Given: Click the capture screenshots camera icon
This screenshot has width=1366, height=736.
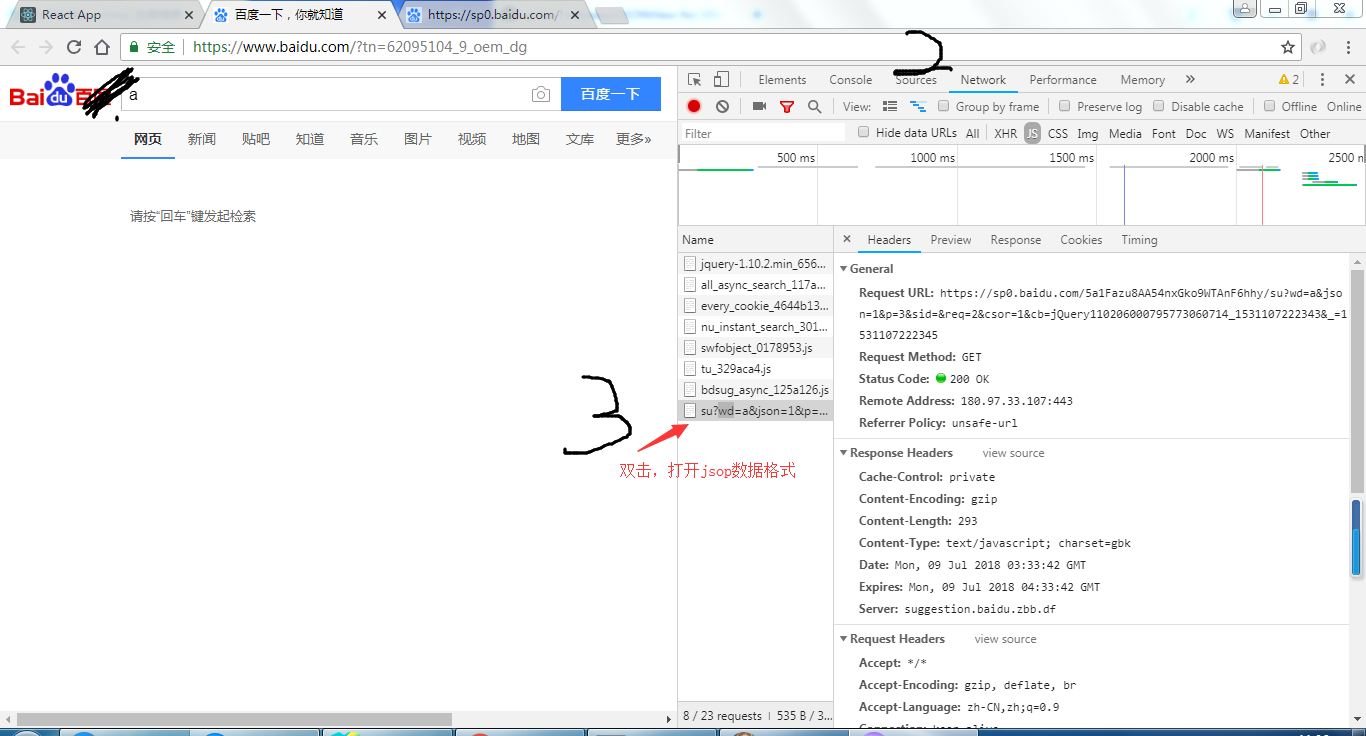Looking at the screenshot, I should 759,107.
